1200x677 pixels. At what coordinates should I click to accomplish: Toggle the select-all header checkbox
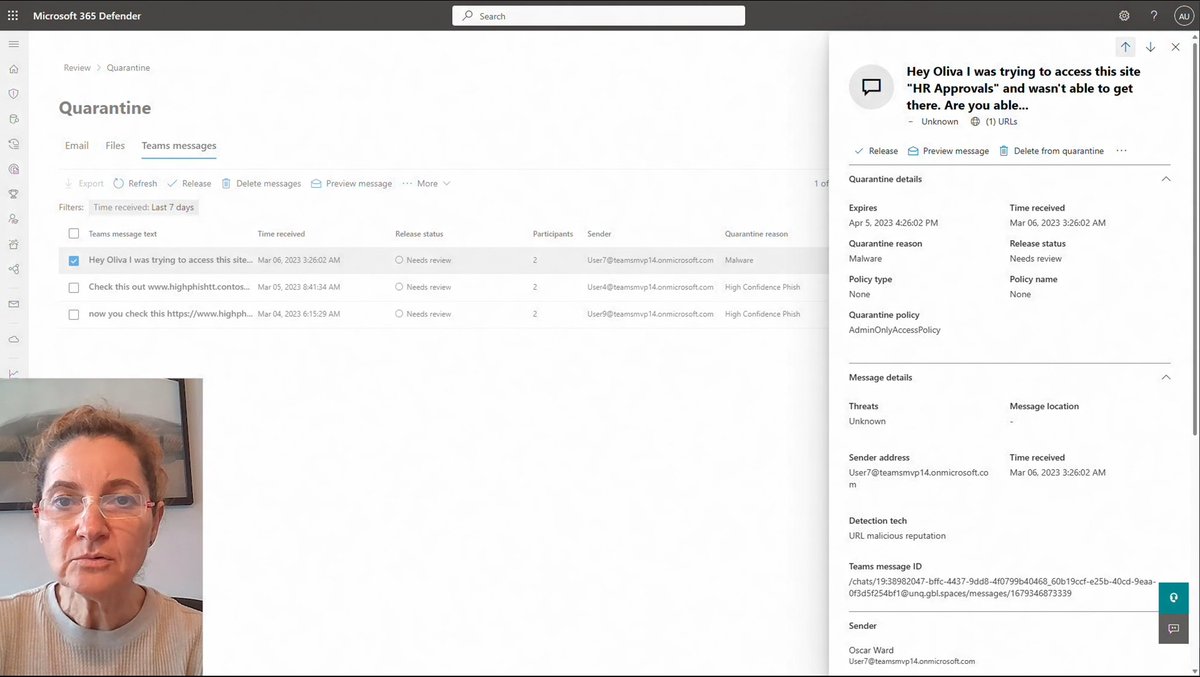74,234
